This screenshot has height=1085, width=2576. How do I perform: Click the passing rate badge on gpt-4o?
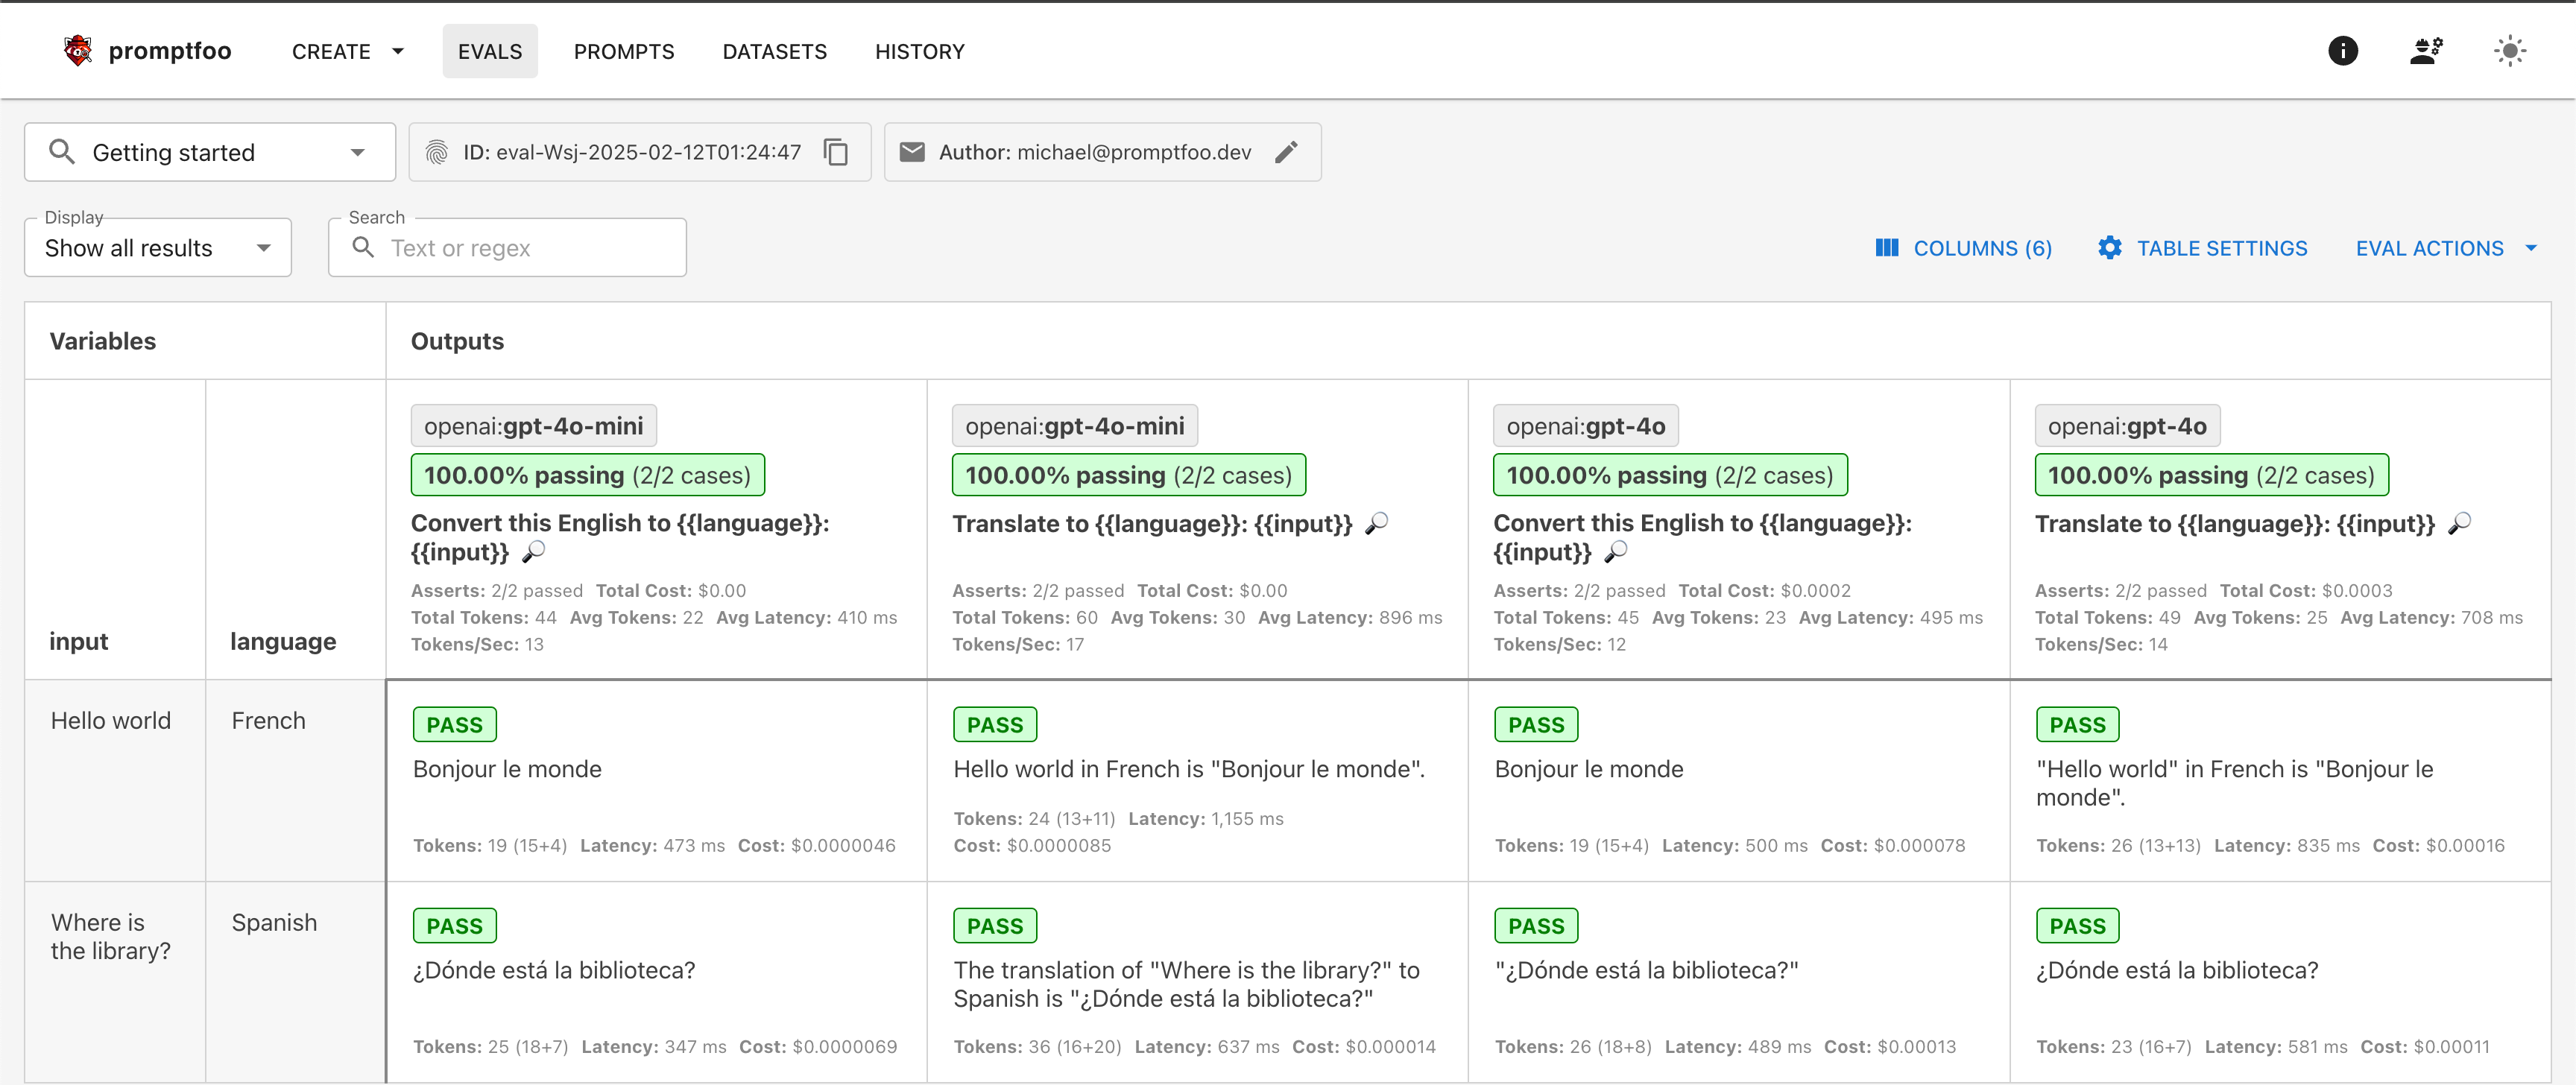(1666, 475)
